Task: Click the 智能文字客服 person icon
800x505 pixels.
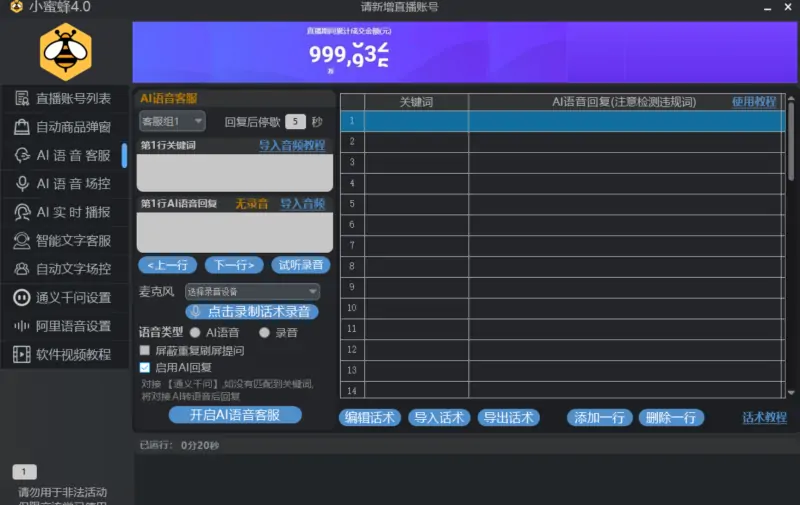Action: [x=21, y=241]
